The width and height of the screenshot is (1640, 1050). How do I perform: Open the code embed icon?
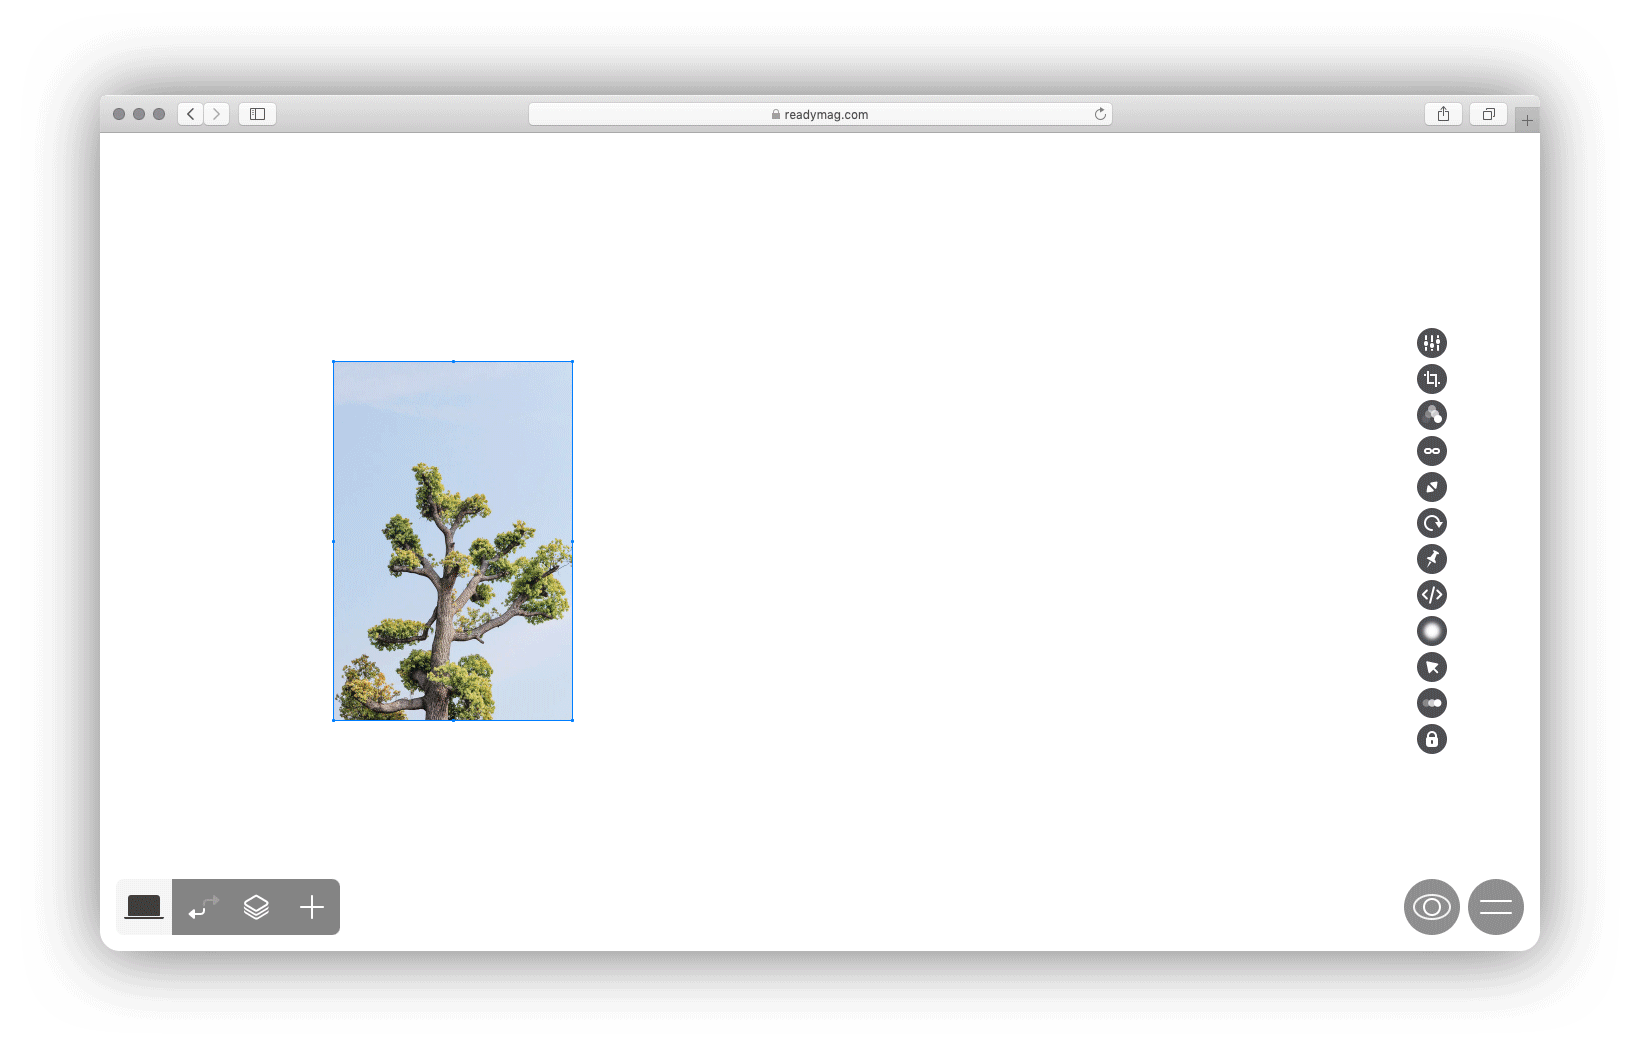[x=1432, y=595]
